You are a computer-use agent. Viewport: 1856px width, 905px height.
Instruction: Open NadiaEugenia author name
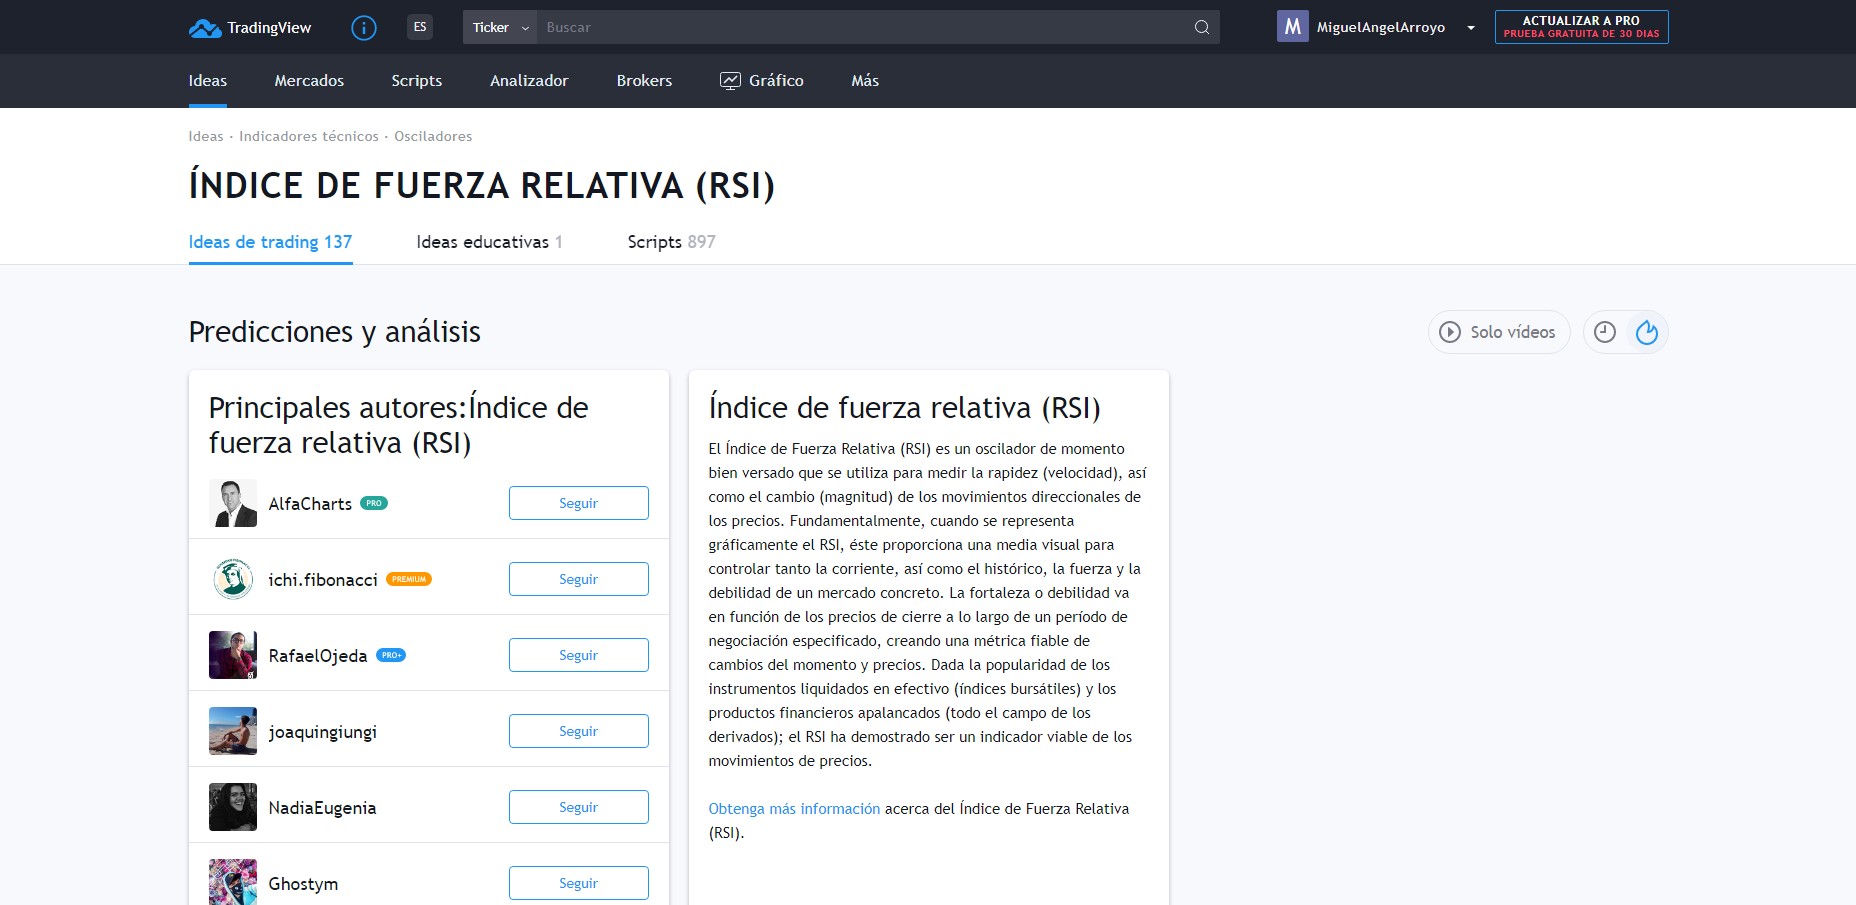(x=322, y=808)
